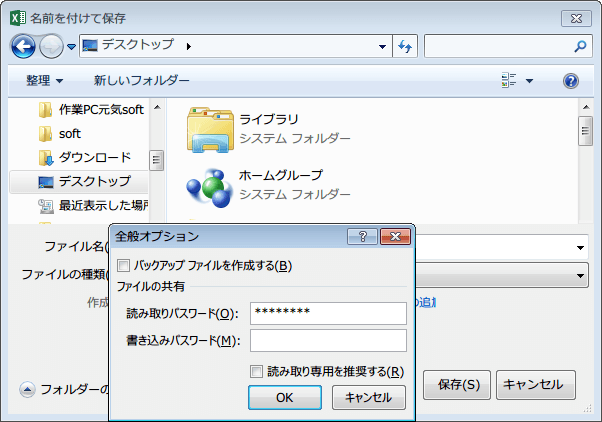Click the 保存(S) button
Viewport: 602px width, 422px height.
(457, 385)
